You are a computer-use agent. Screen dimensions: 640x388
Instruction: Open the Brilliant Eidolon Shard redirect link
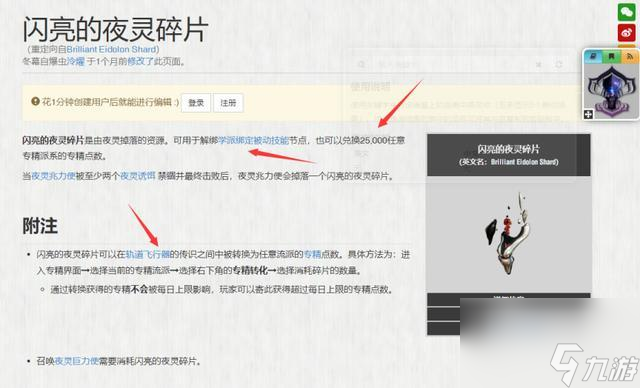(x=111, y=49)
